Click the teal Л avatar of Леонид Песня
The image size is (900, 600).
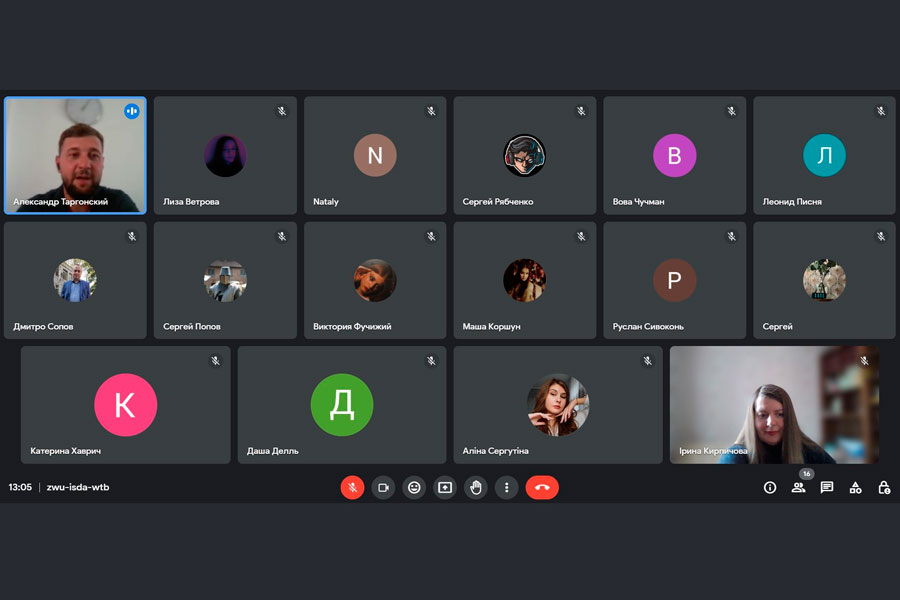[x=824, y=155]
